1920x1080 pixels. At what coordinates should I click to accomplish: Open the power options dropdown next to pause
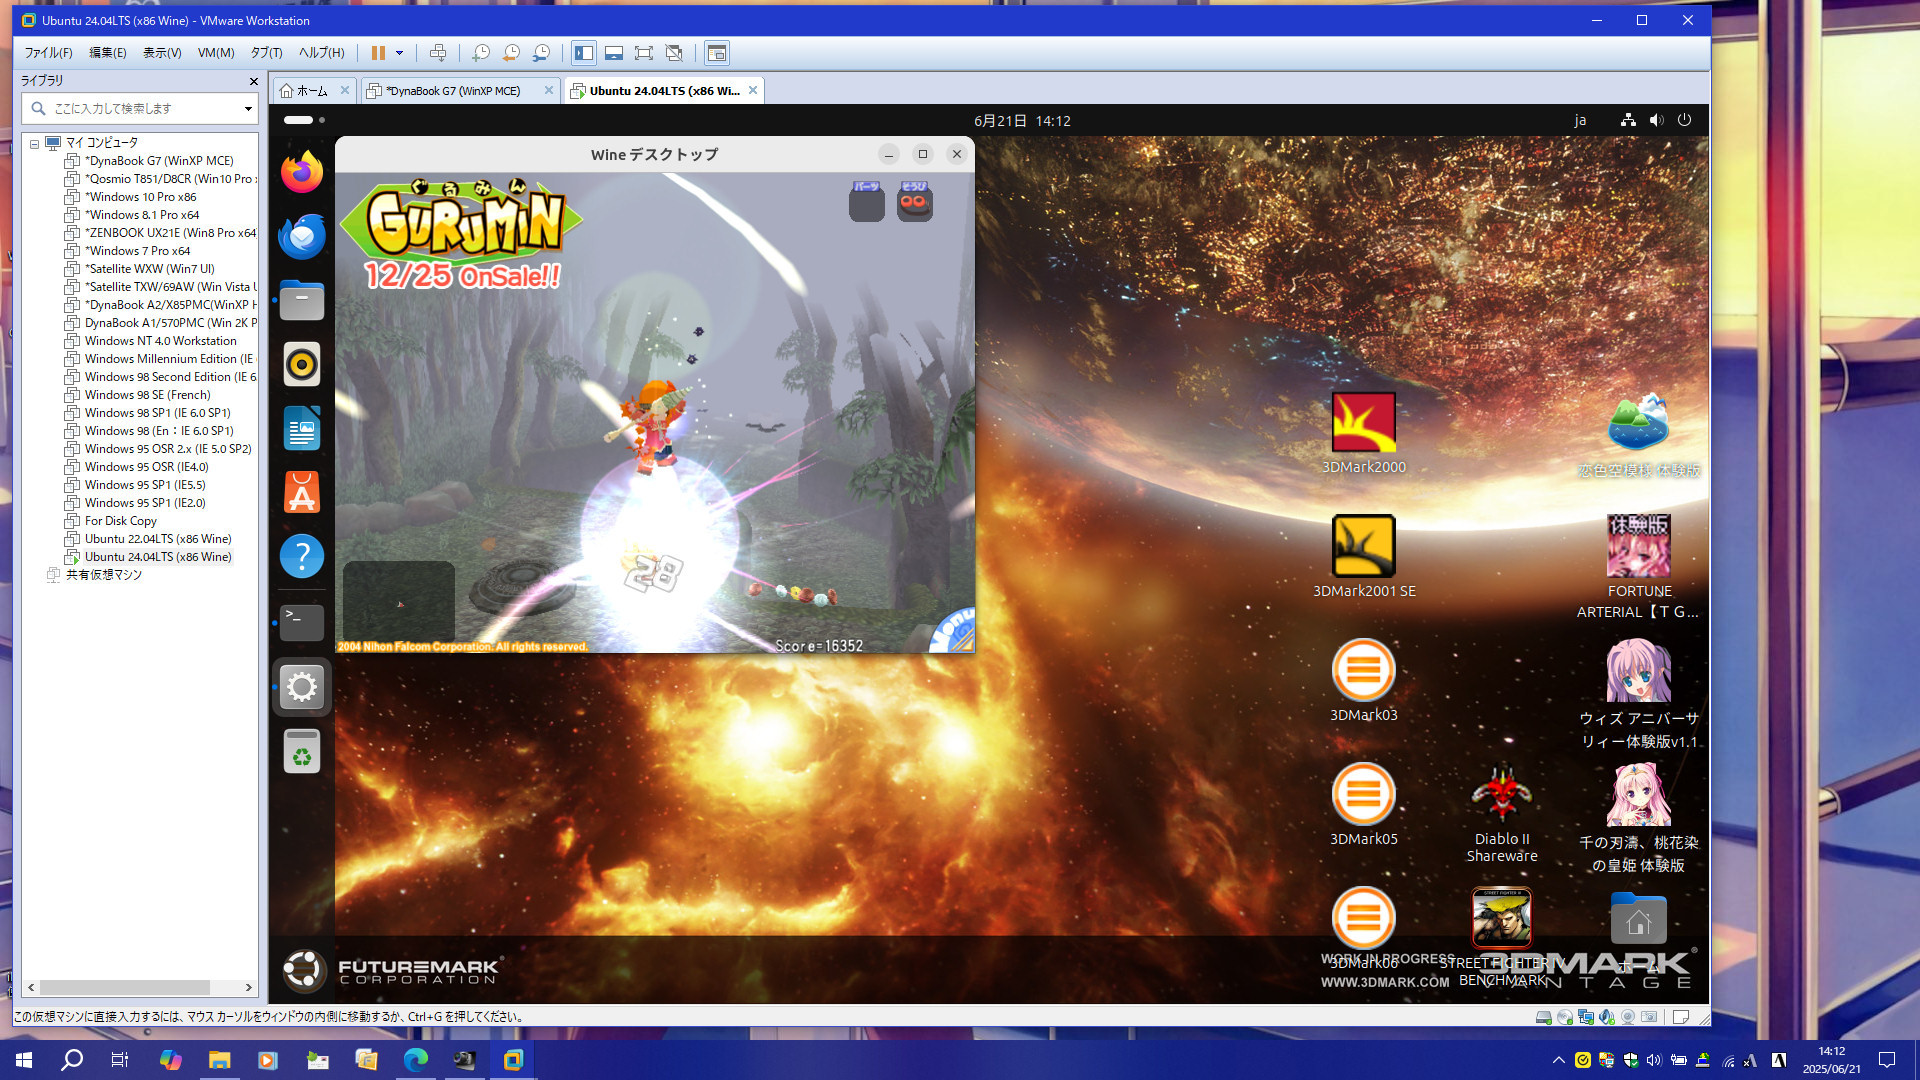click(399, 53)
